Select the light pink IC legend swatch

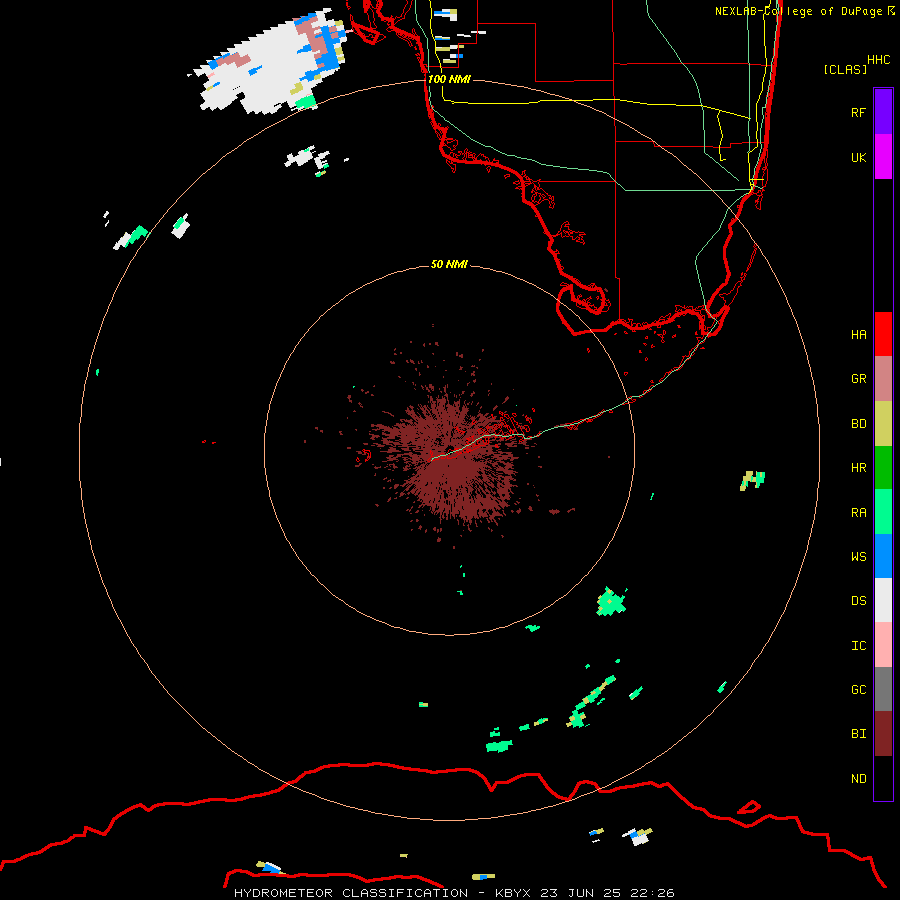pos(883,645)
